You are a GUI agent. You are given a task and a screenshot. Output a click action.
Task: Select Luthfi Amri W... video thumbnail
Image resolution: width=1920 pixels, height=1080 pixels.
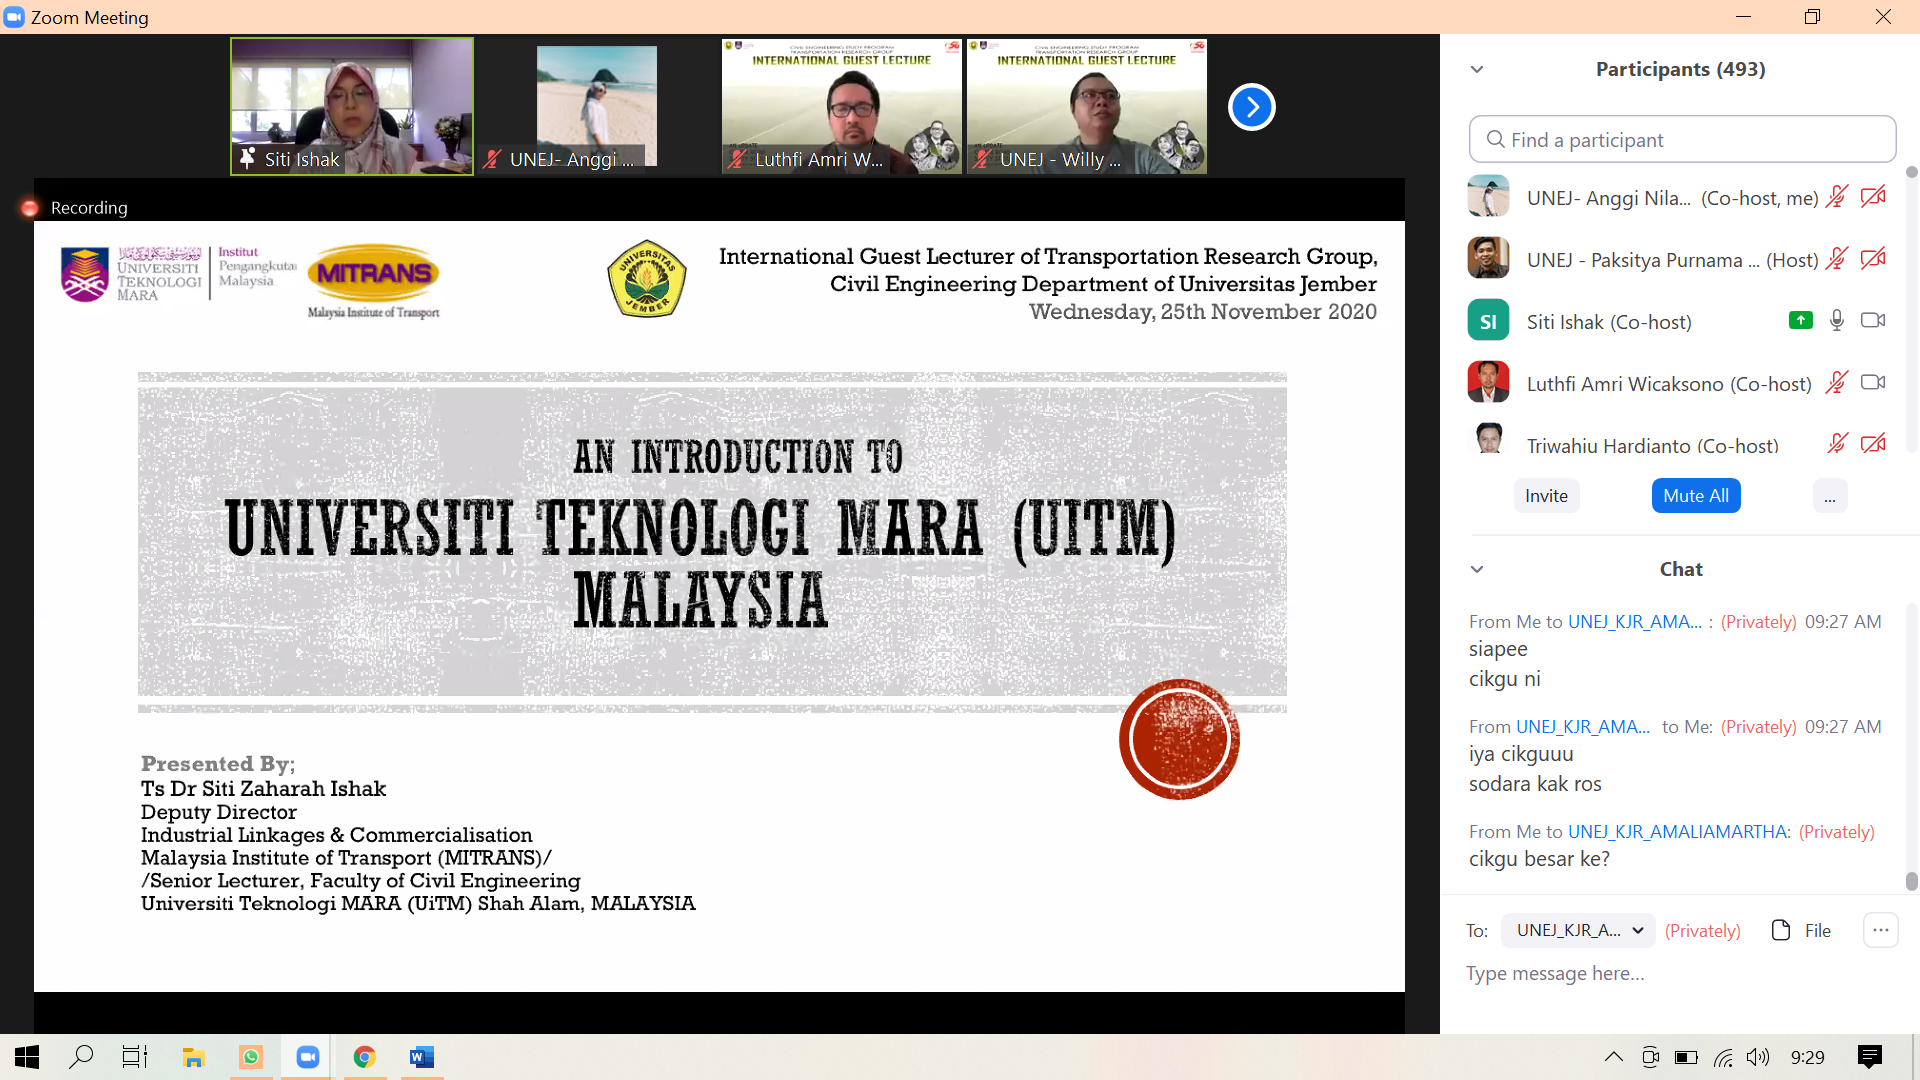842,107
